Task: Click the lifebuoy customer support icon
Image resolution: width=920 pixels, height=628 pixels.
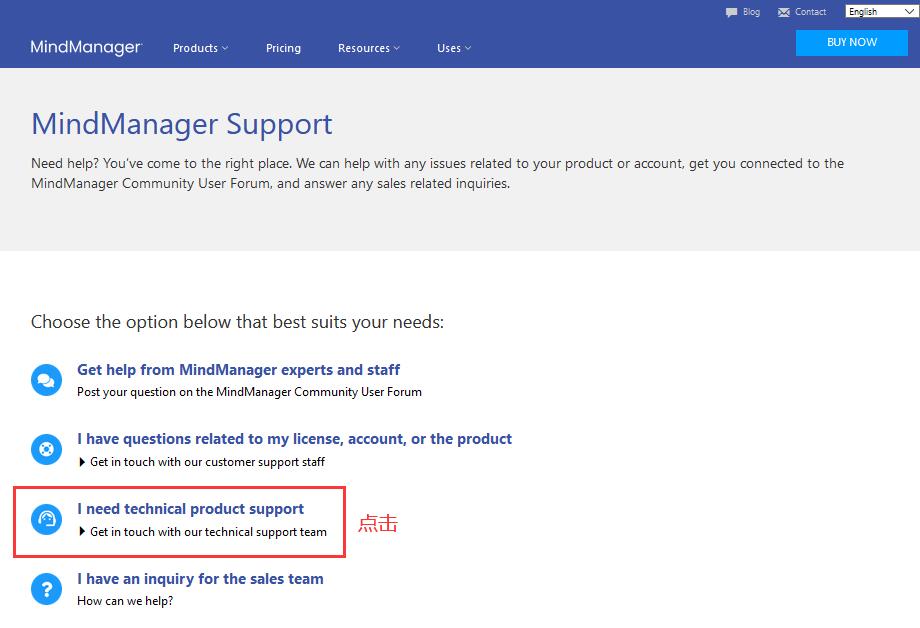Action: click(46, 450)
